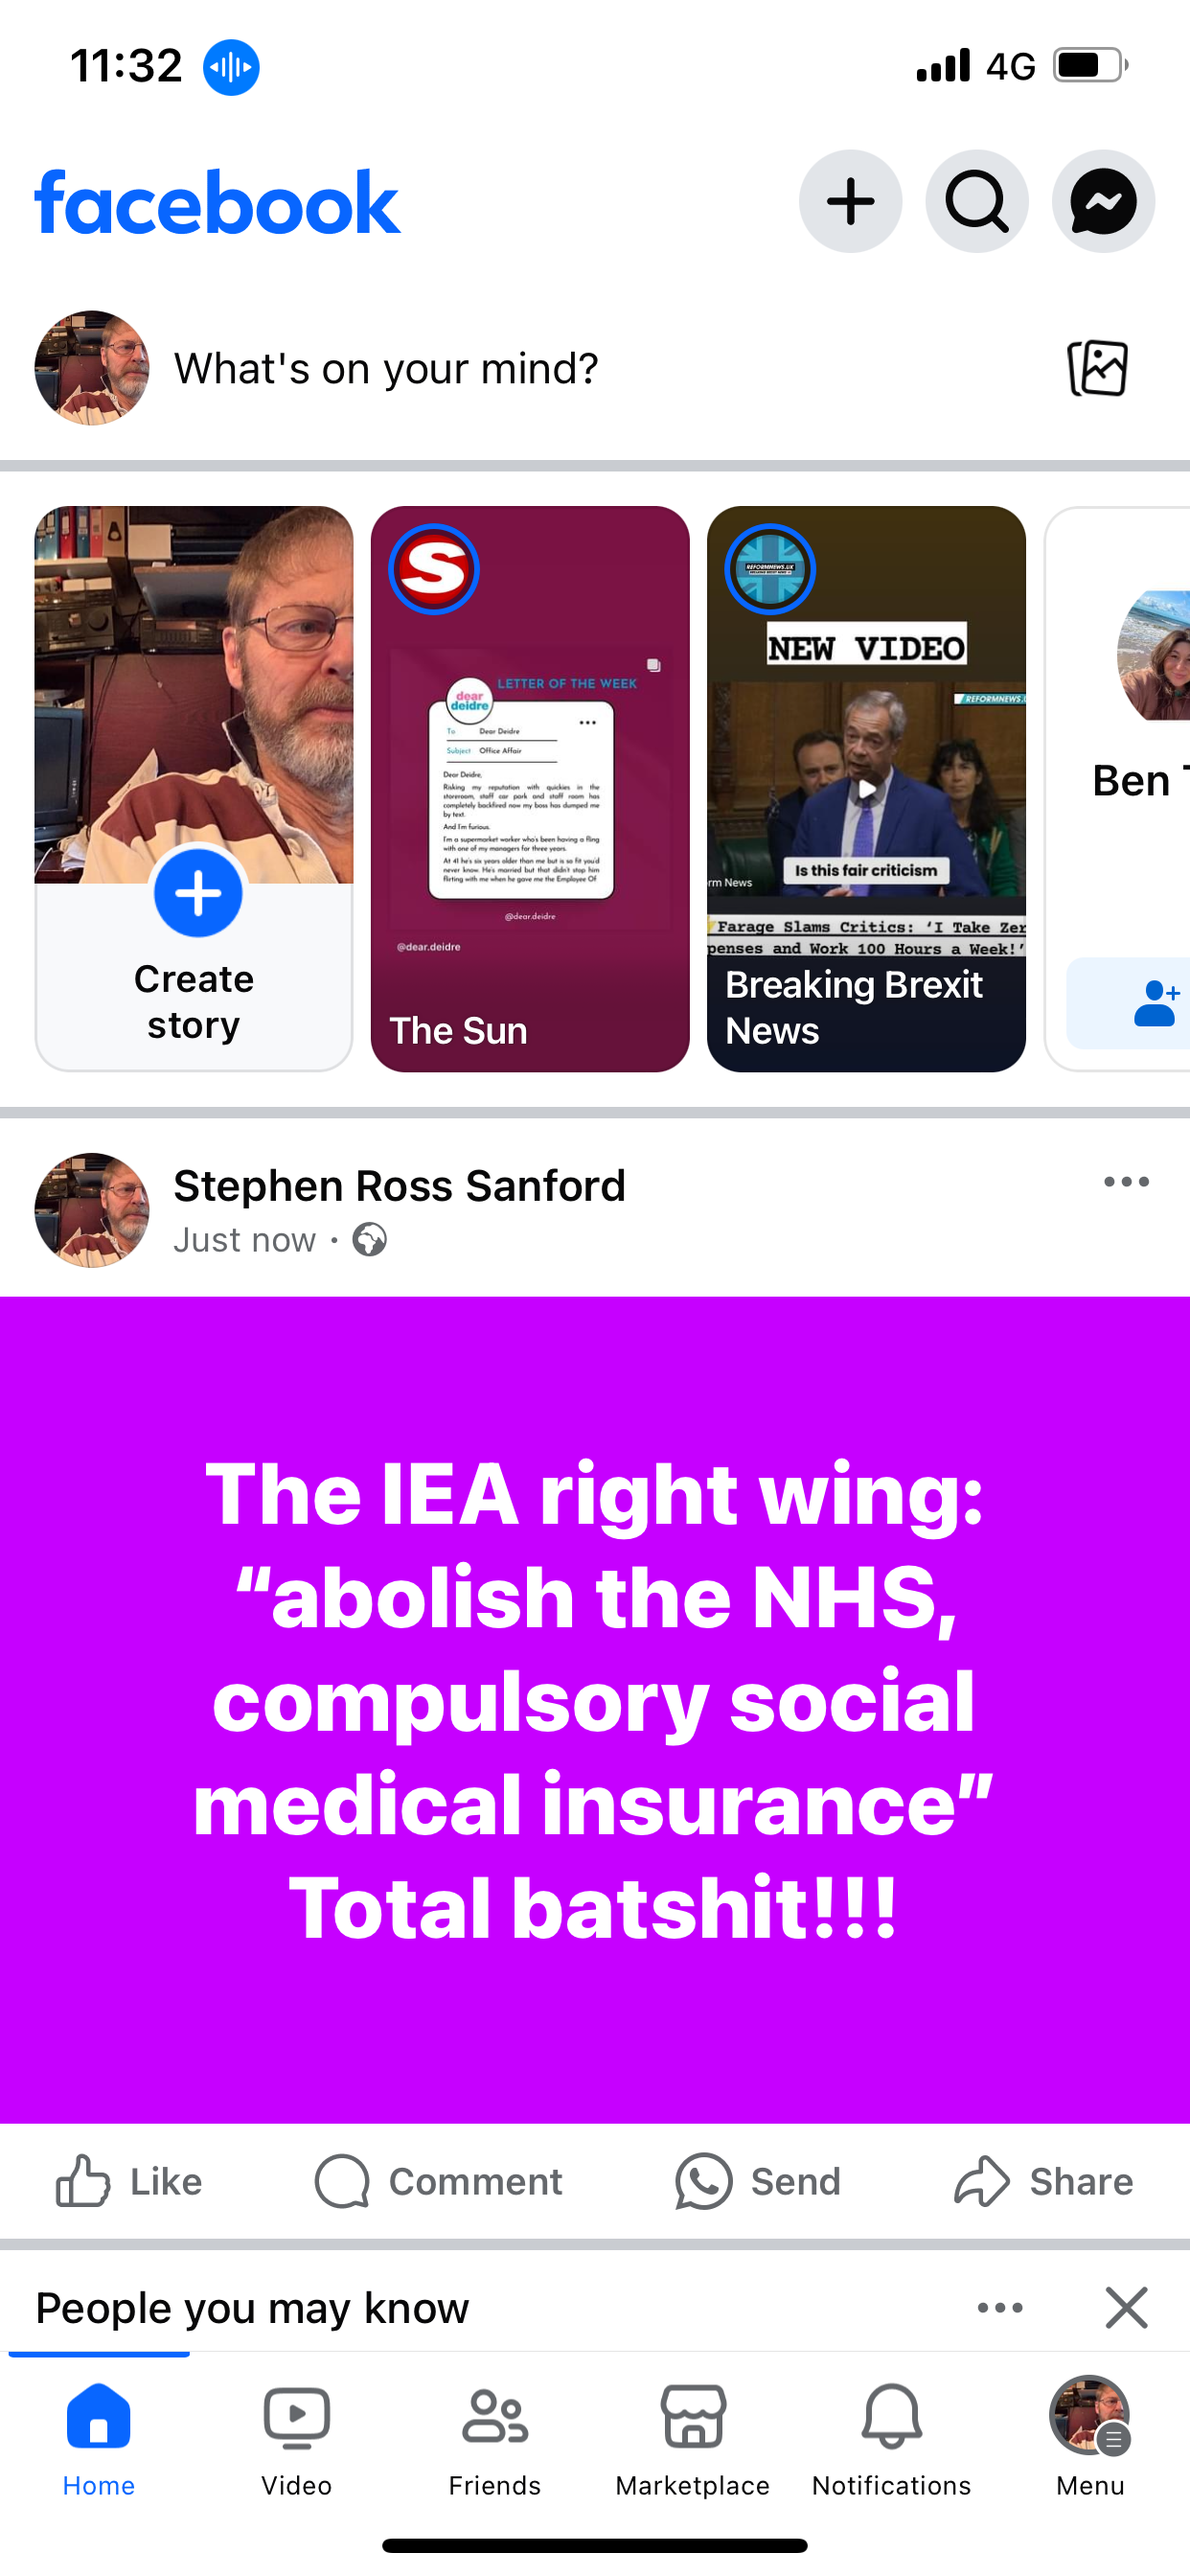1190x2576 pixels.
Task: Play the Breaking Brexit News story
Action: [866, 789]
